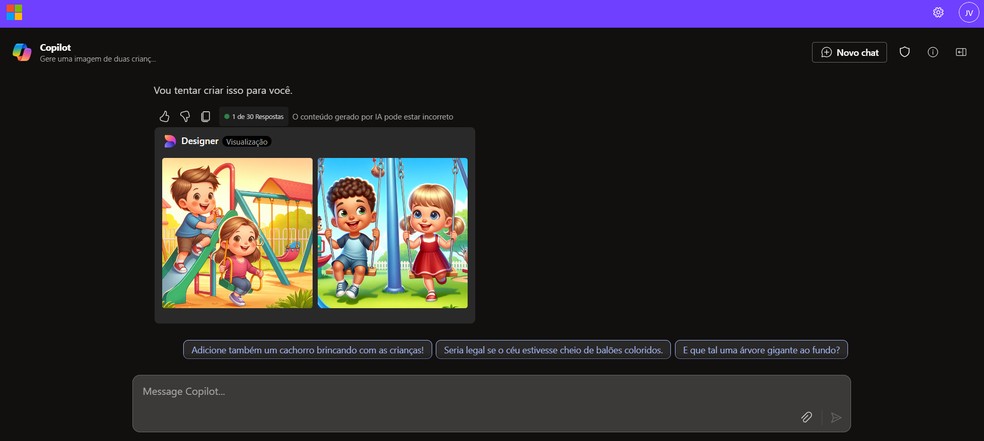Open the JV account avatar

[969, 13]
